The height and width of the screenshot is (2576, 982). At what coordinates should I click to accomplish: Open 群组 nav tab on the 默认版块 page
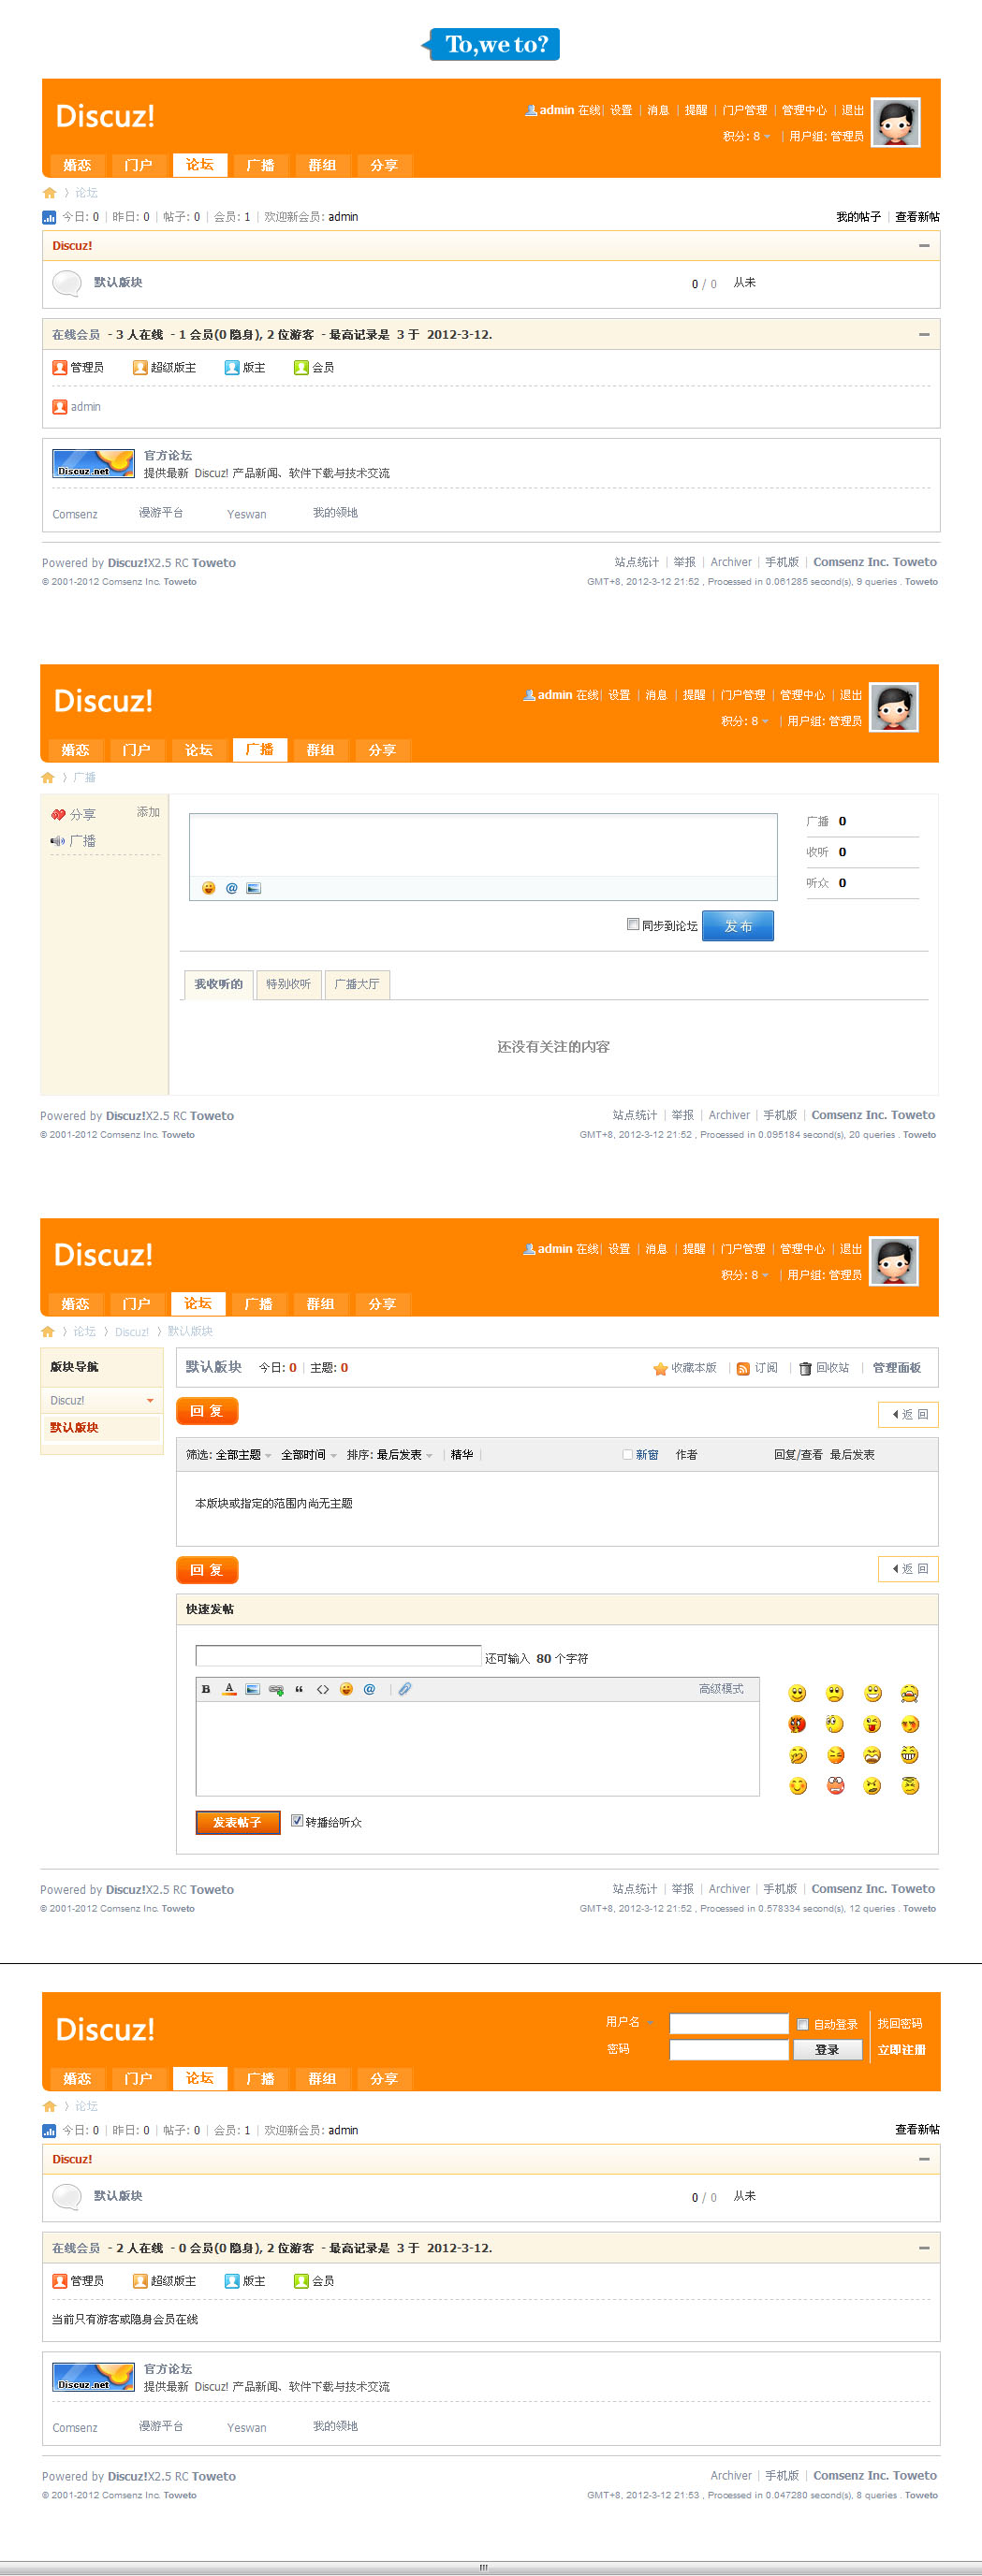tap(320, 1304)
